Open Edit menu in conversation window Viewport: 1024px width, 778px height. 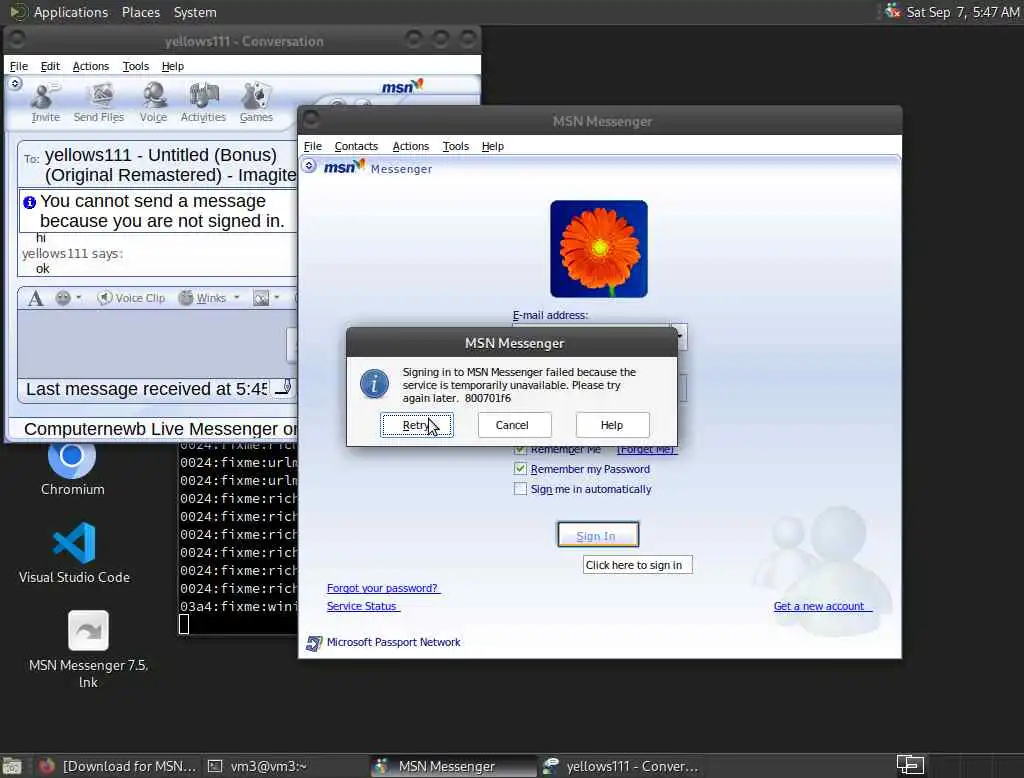(x=50, y=66)
